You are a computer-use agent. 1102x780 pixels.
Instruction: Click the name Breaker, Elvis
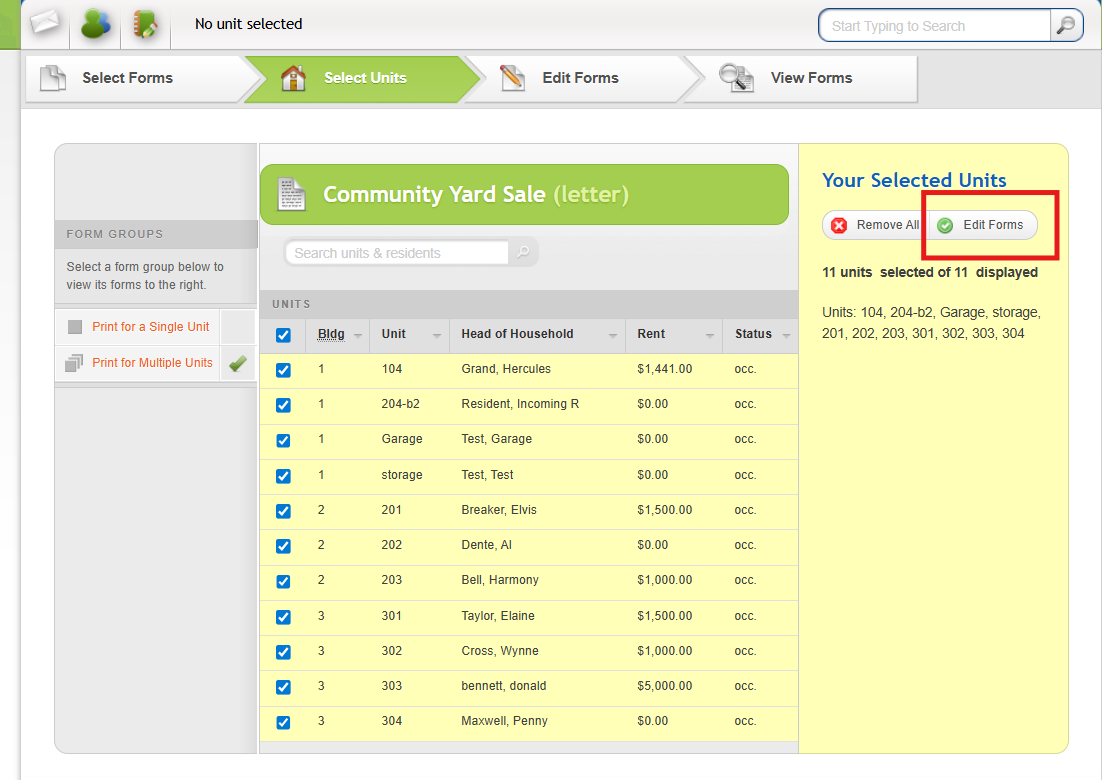pos(499,510)
